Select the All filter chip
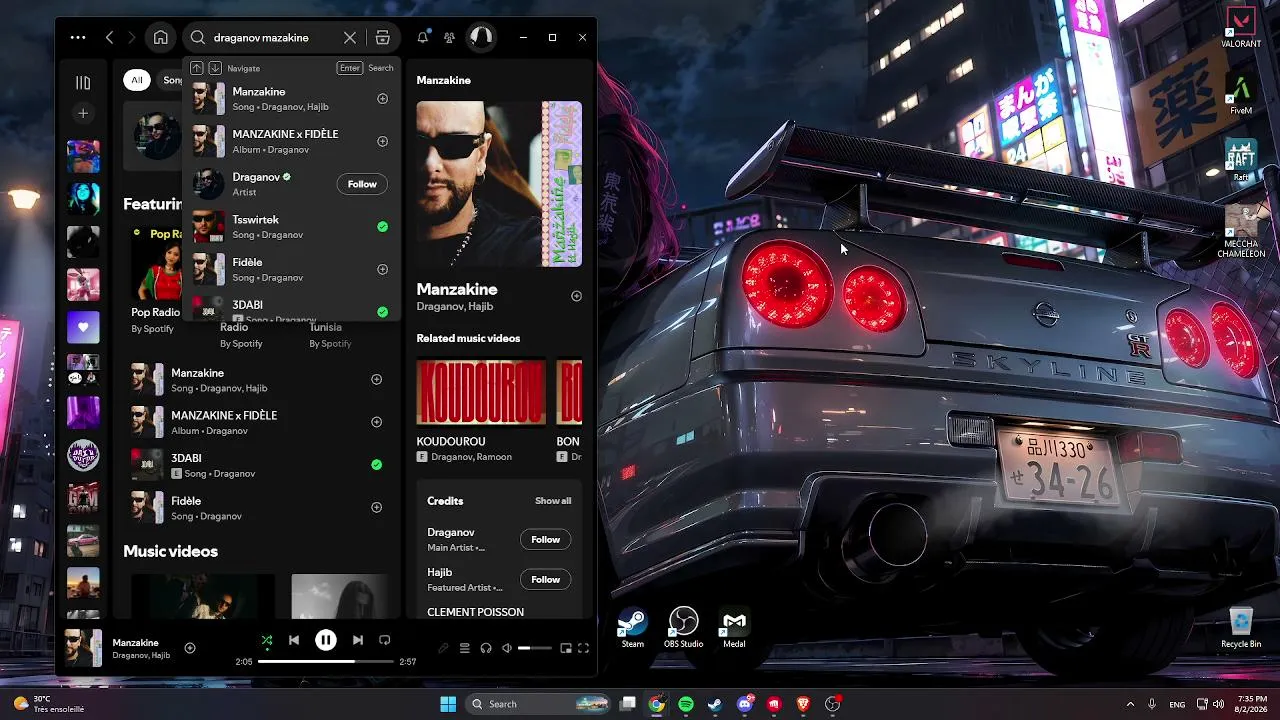 click(x=136, y=80)
